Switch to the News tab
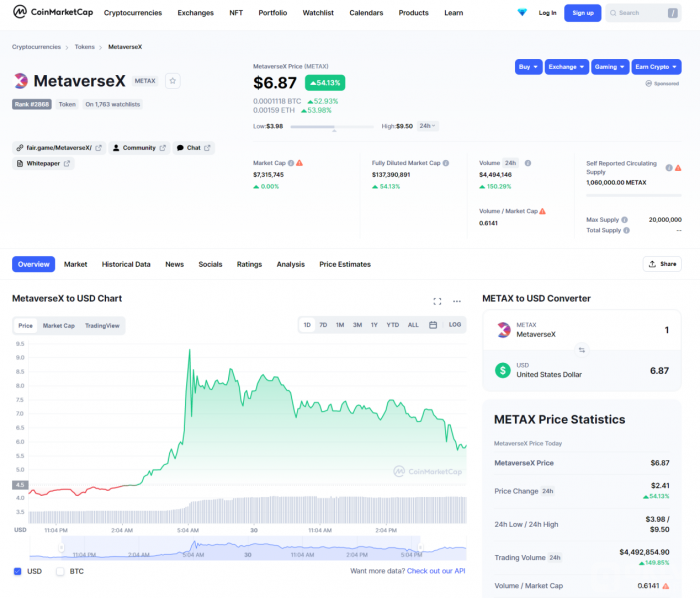 (175, 264)
